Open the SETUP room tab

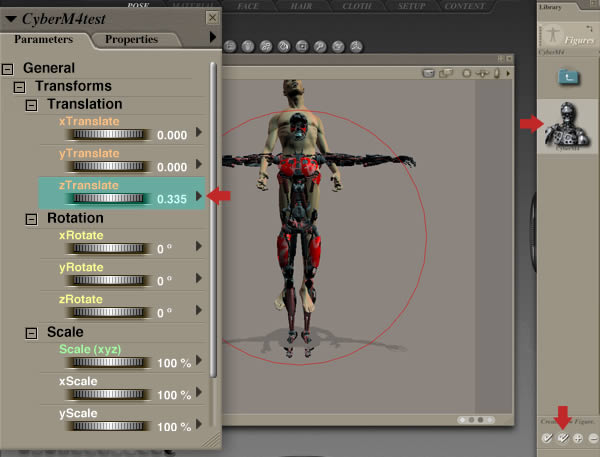pyautogui.click(x=412, y=6)
